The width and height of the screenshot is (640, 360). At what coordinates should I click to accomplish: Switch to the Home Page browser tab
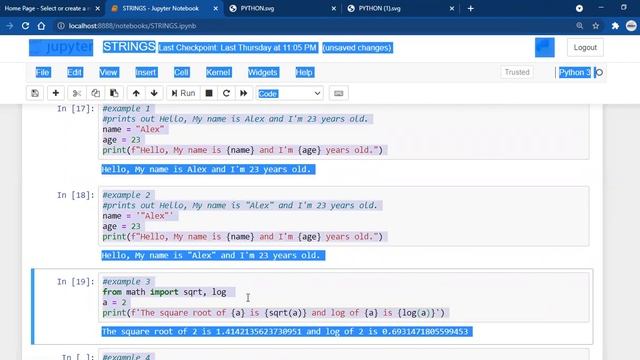tap(46, 9)
